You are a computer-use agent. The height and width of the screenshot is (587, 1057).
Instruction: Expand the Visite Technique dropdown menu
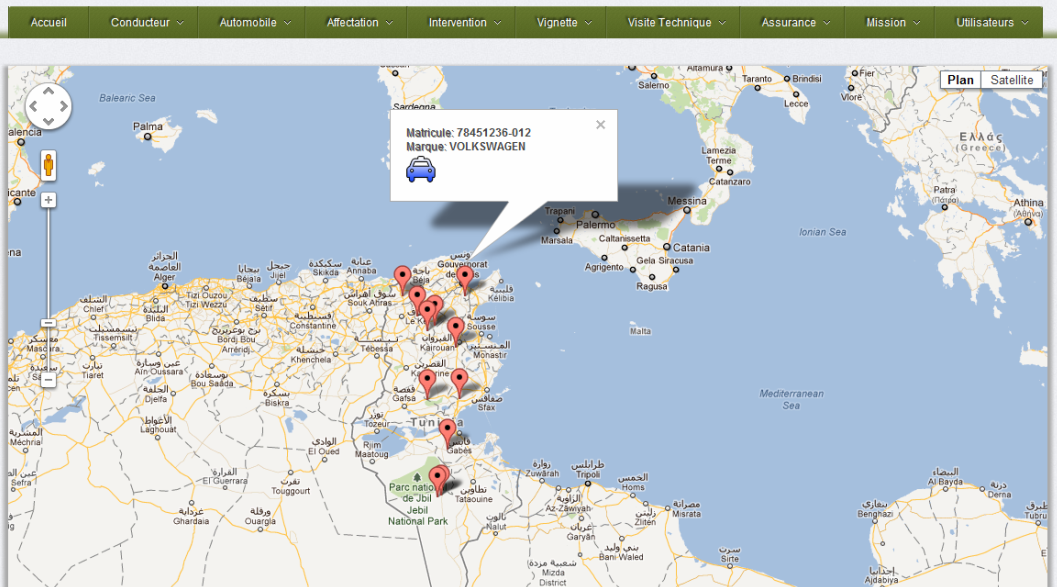(x=675, y=22)
